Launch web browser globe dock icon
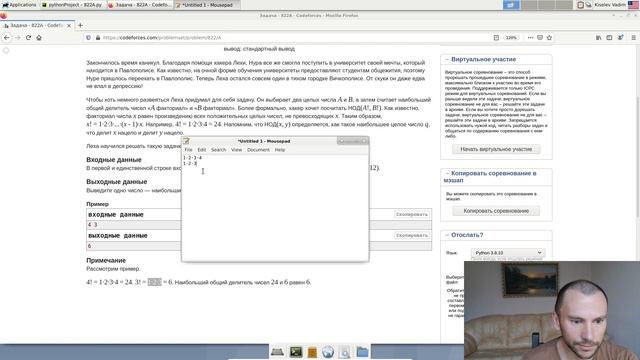Viewport: 640px width, 360px height. [328, 352]
